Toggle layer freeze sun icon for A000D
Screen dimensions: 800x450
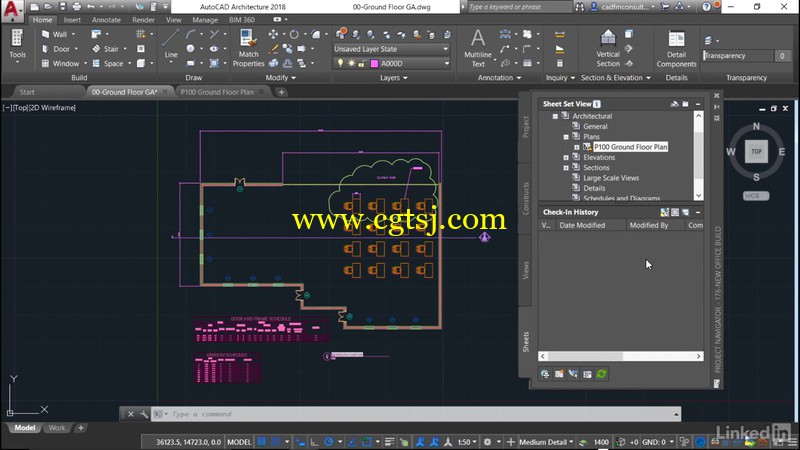pos(351,63)
